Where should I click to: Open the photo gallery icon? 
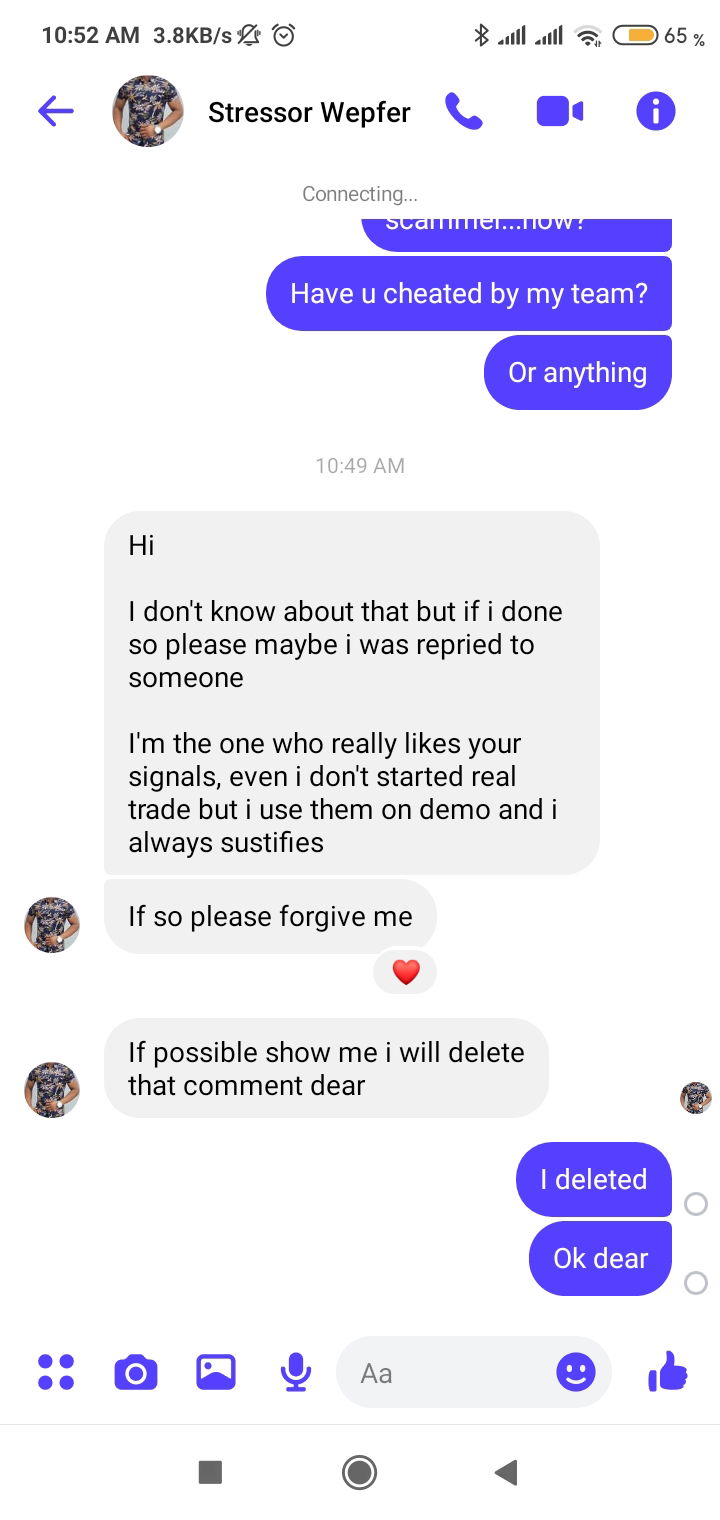tap(216, 1372)
